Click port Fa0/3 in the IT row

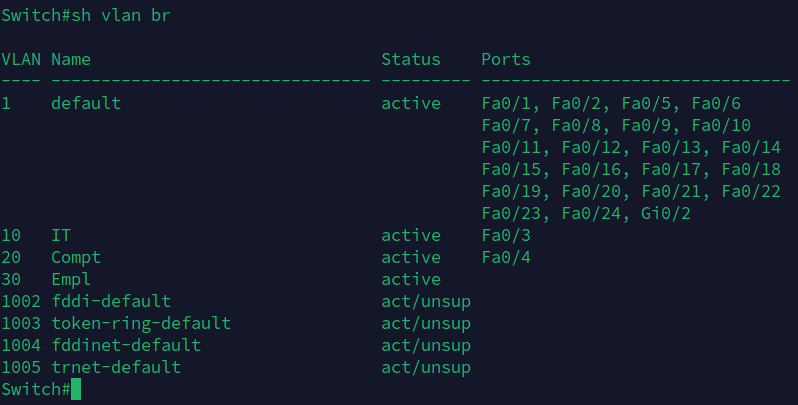[506, 235]
